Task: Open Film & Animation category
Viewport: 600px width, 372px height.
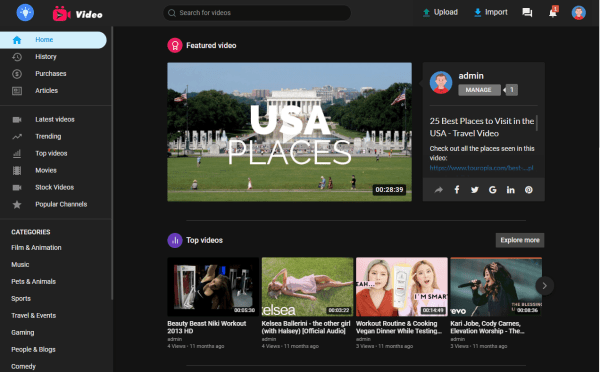Action: pyautogui.click(x=36, y=248)
